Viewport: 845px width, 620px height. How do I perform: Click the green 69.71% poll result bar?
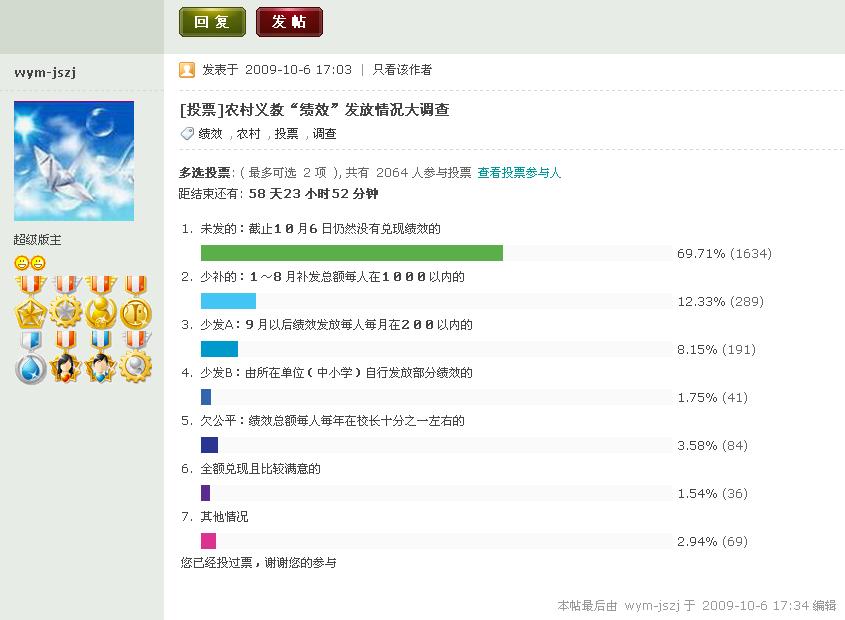[x=352, y=253]
